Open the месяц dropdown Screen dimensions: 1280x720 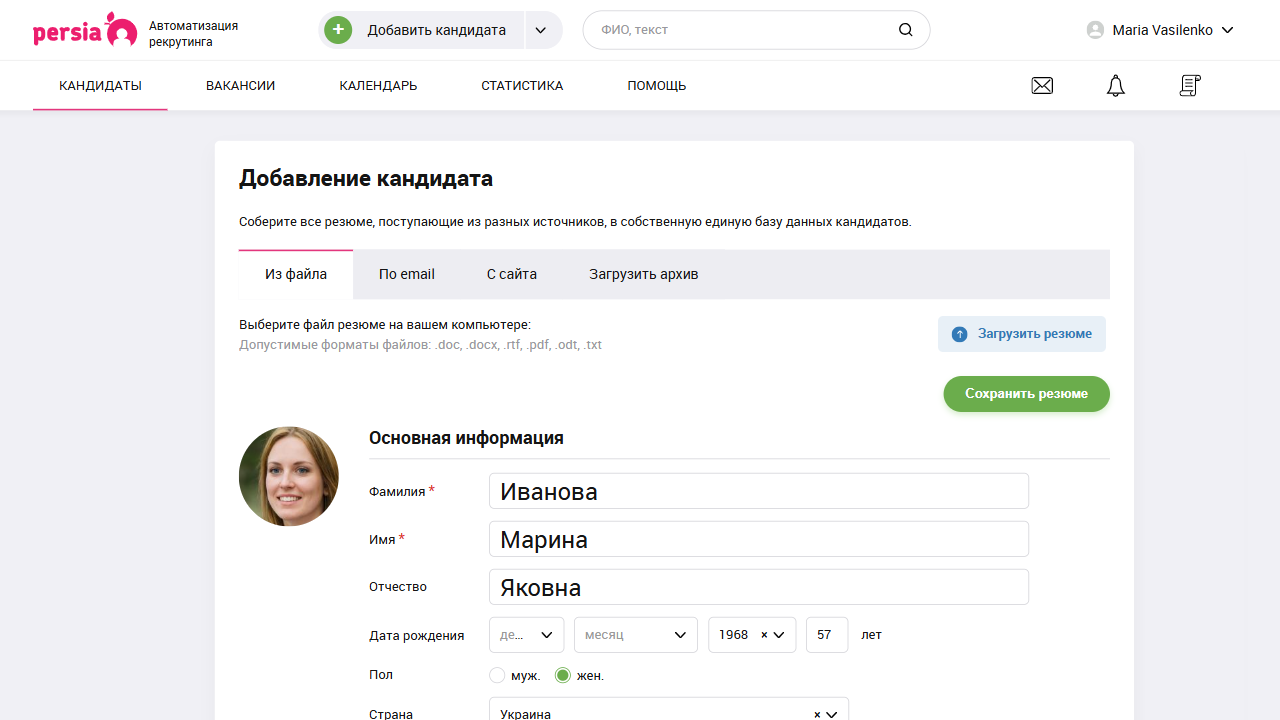click(x=635, y=634)
